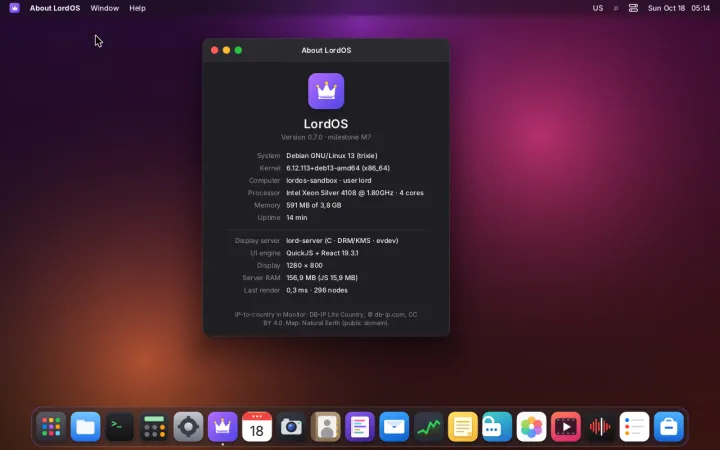The image size is (720, 450).
Task: Open the search magnifier in menu bar
Action: click(x=616, y=8)
